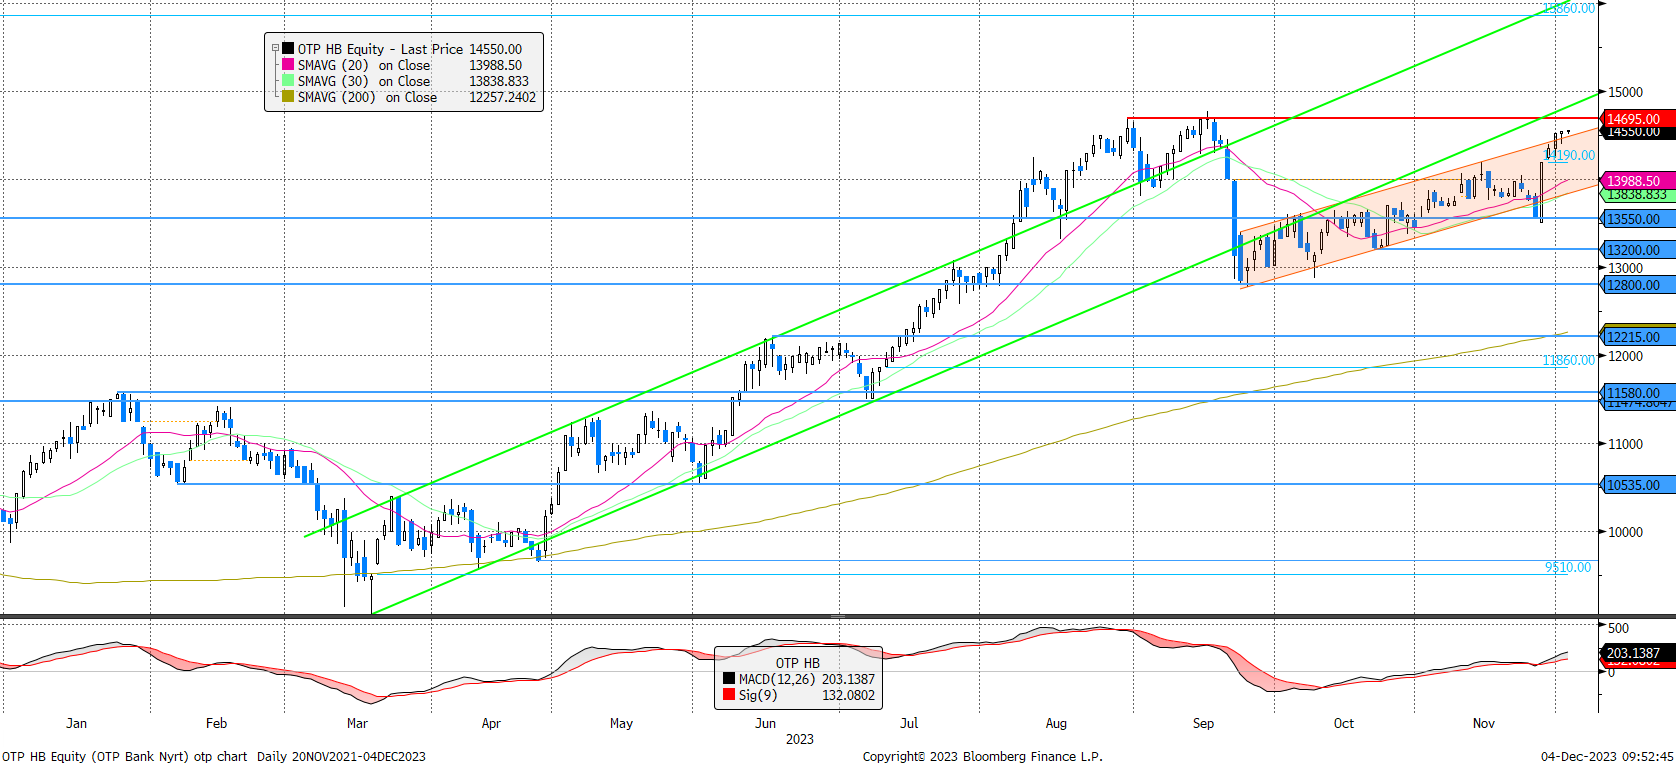Viewport: 1676px width, 765px height.
Task: Select 'SMAVG (20) on Close' legend entry
Action: point(364,65)
